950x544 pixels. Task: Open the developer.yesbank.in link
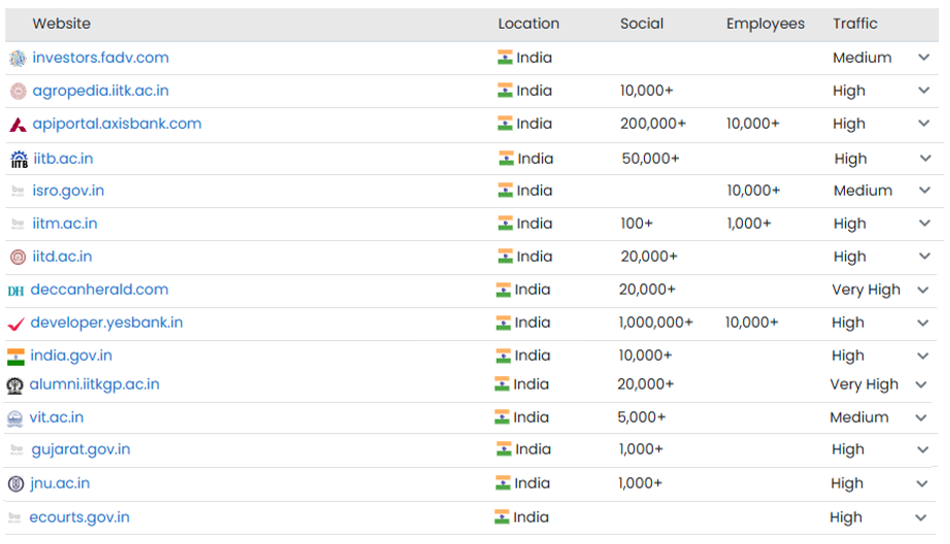[107, 323]
